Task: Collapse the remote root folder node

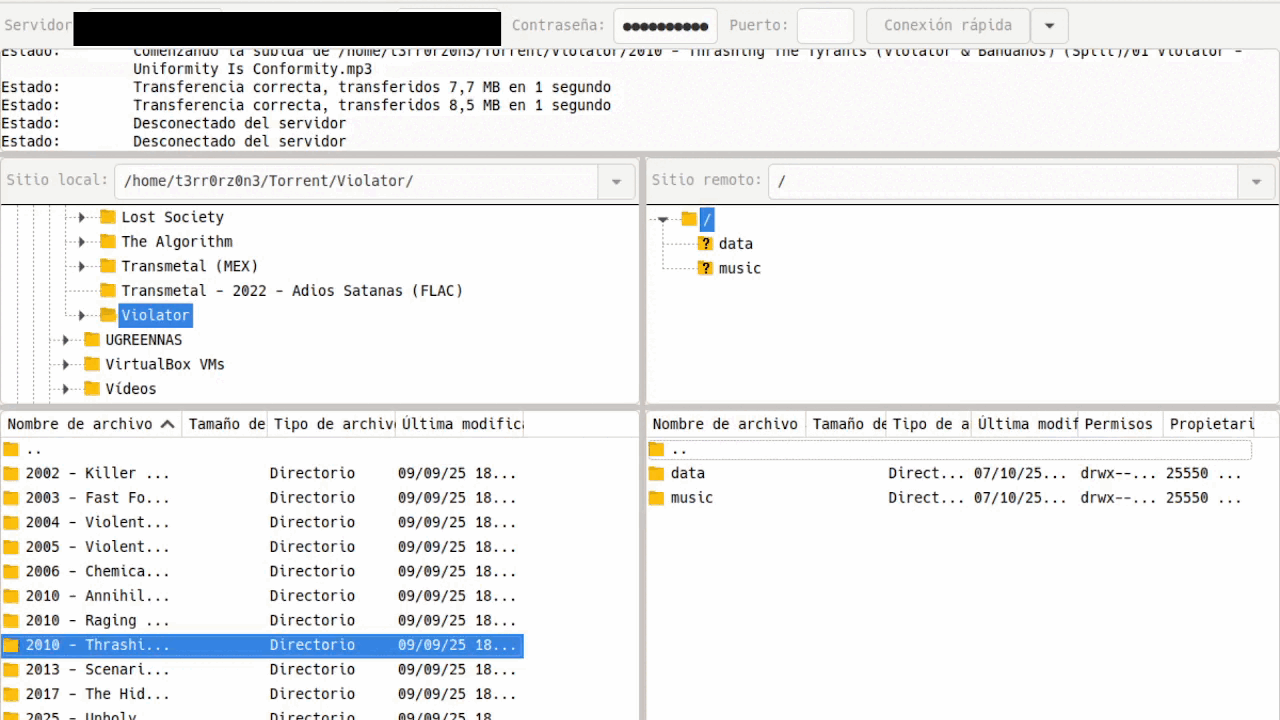Action: pos(662,220)
